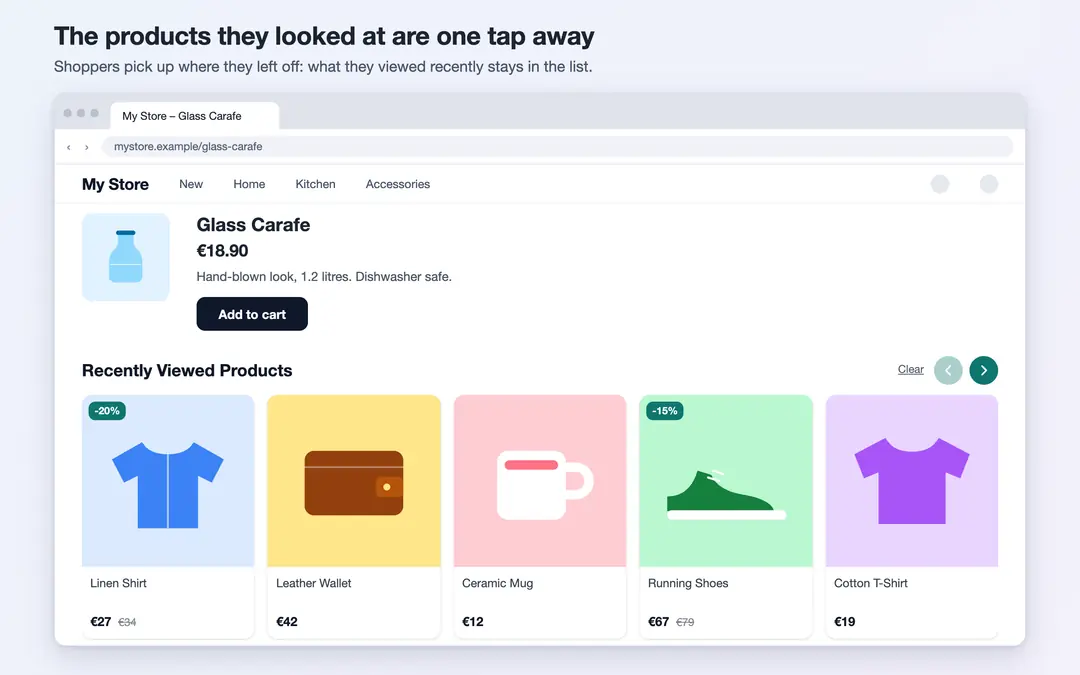The image size is (1080, 675).
Task: Click the My Store logo
Action: point(115,184)
